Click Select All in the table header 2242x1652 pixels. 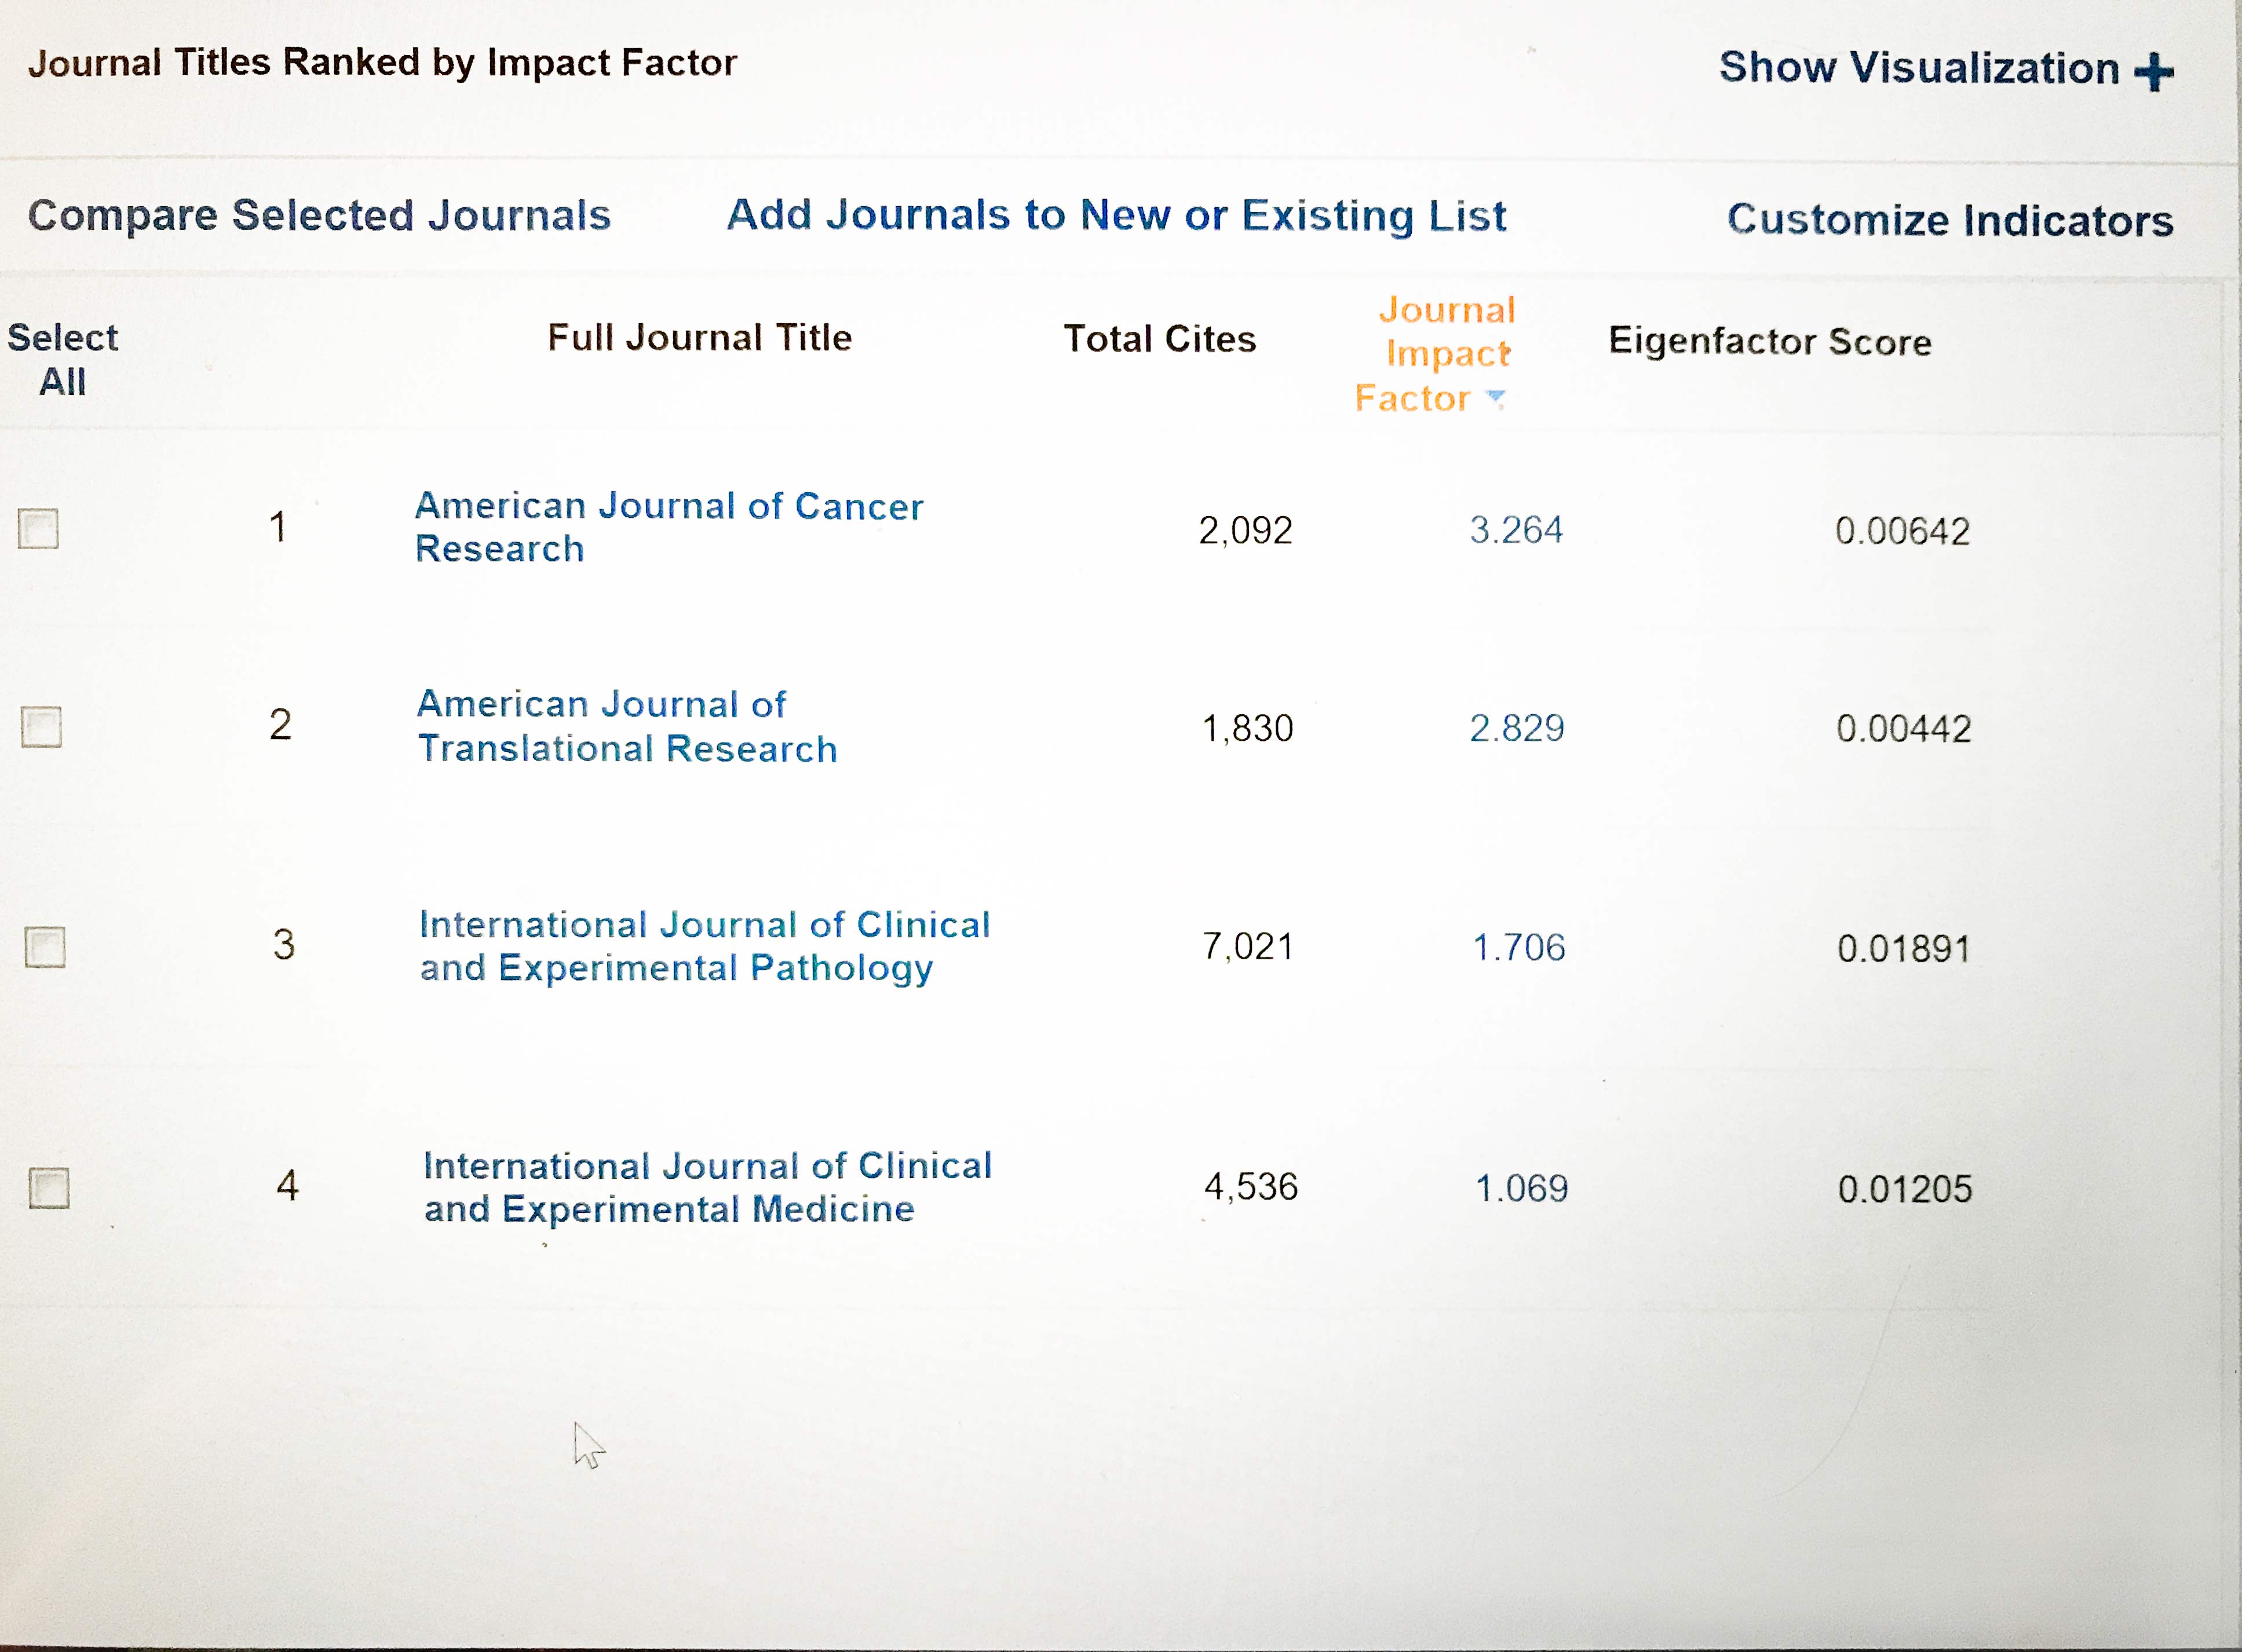[x=62, y=359]
